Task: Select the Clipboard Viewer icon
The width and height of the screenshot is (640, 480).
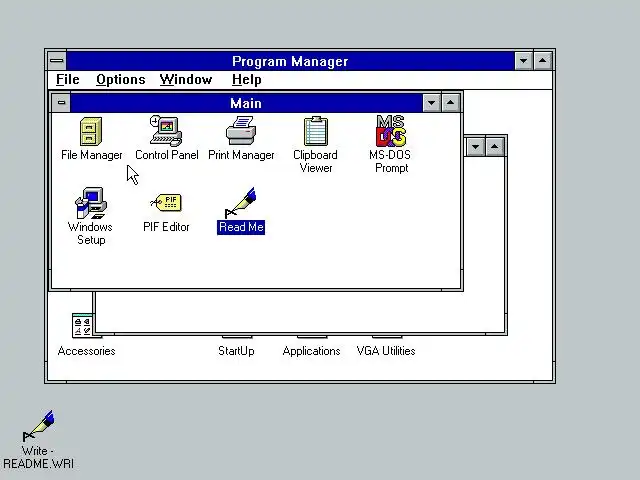Action: point(316,131)
